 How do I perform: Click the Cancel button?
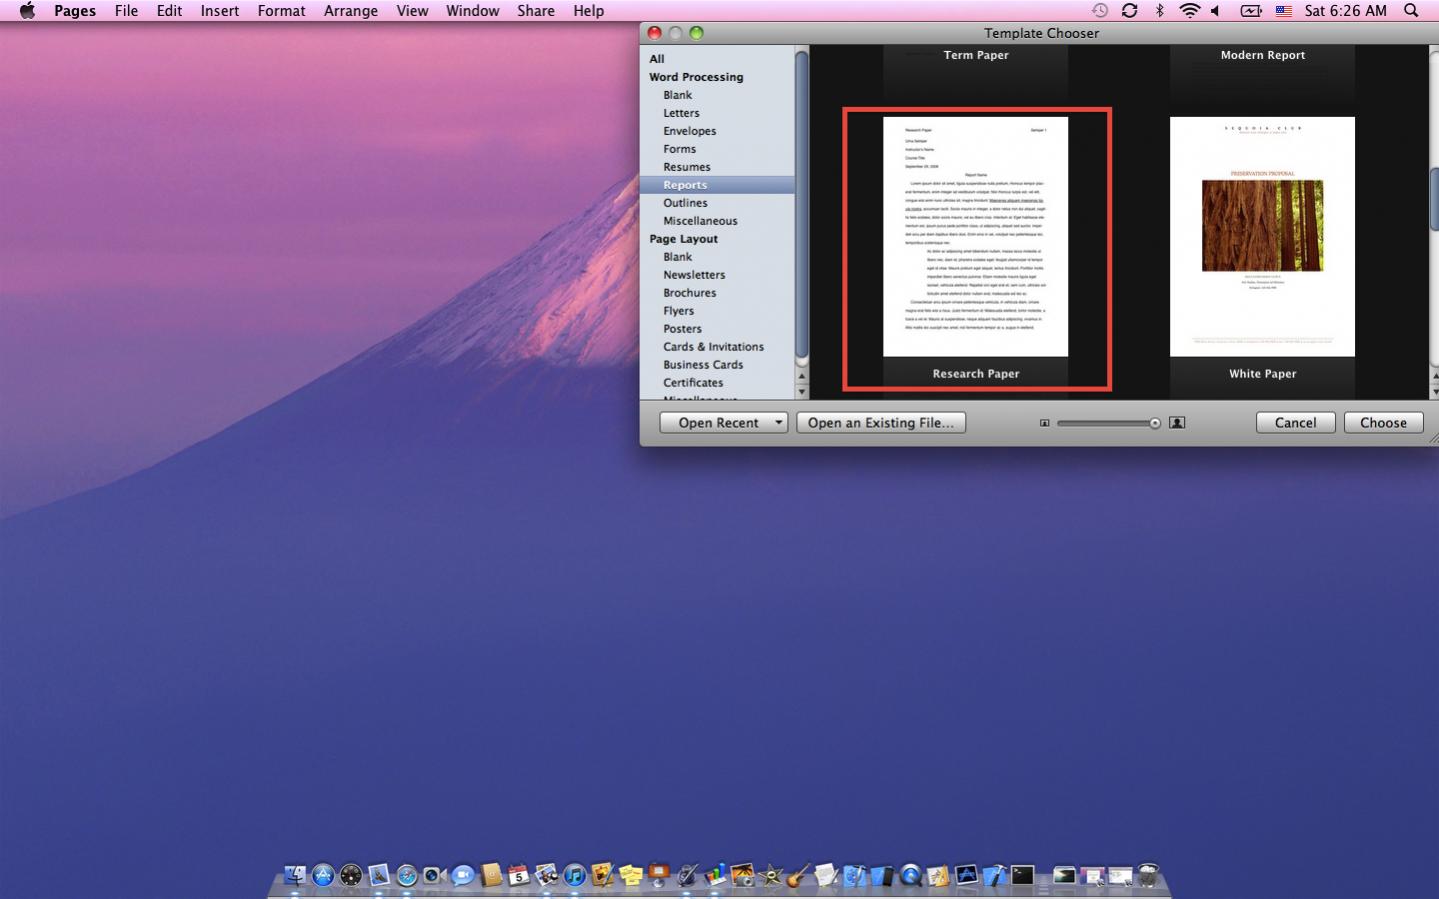pos(1295,423)
